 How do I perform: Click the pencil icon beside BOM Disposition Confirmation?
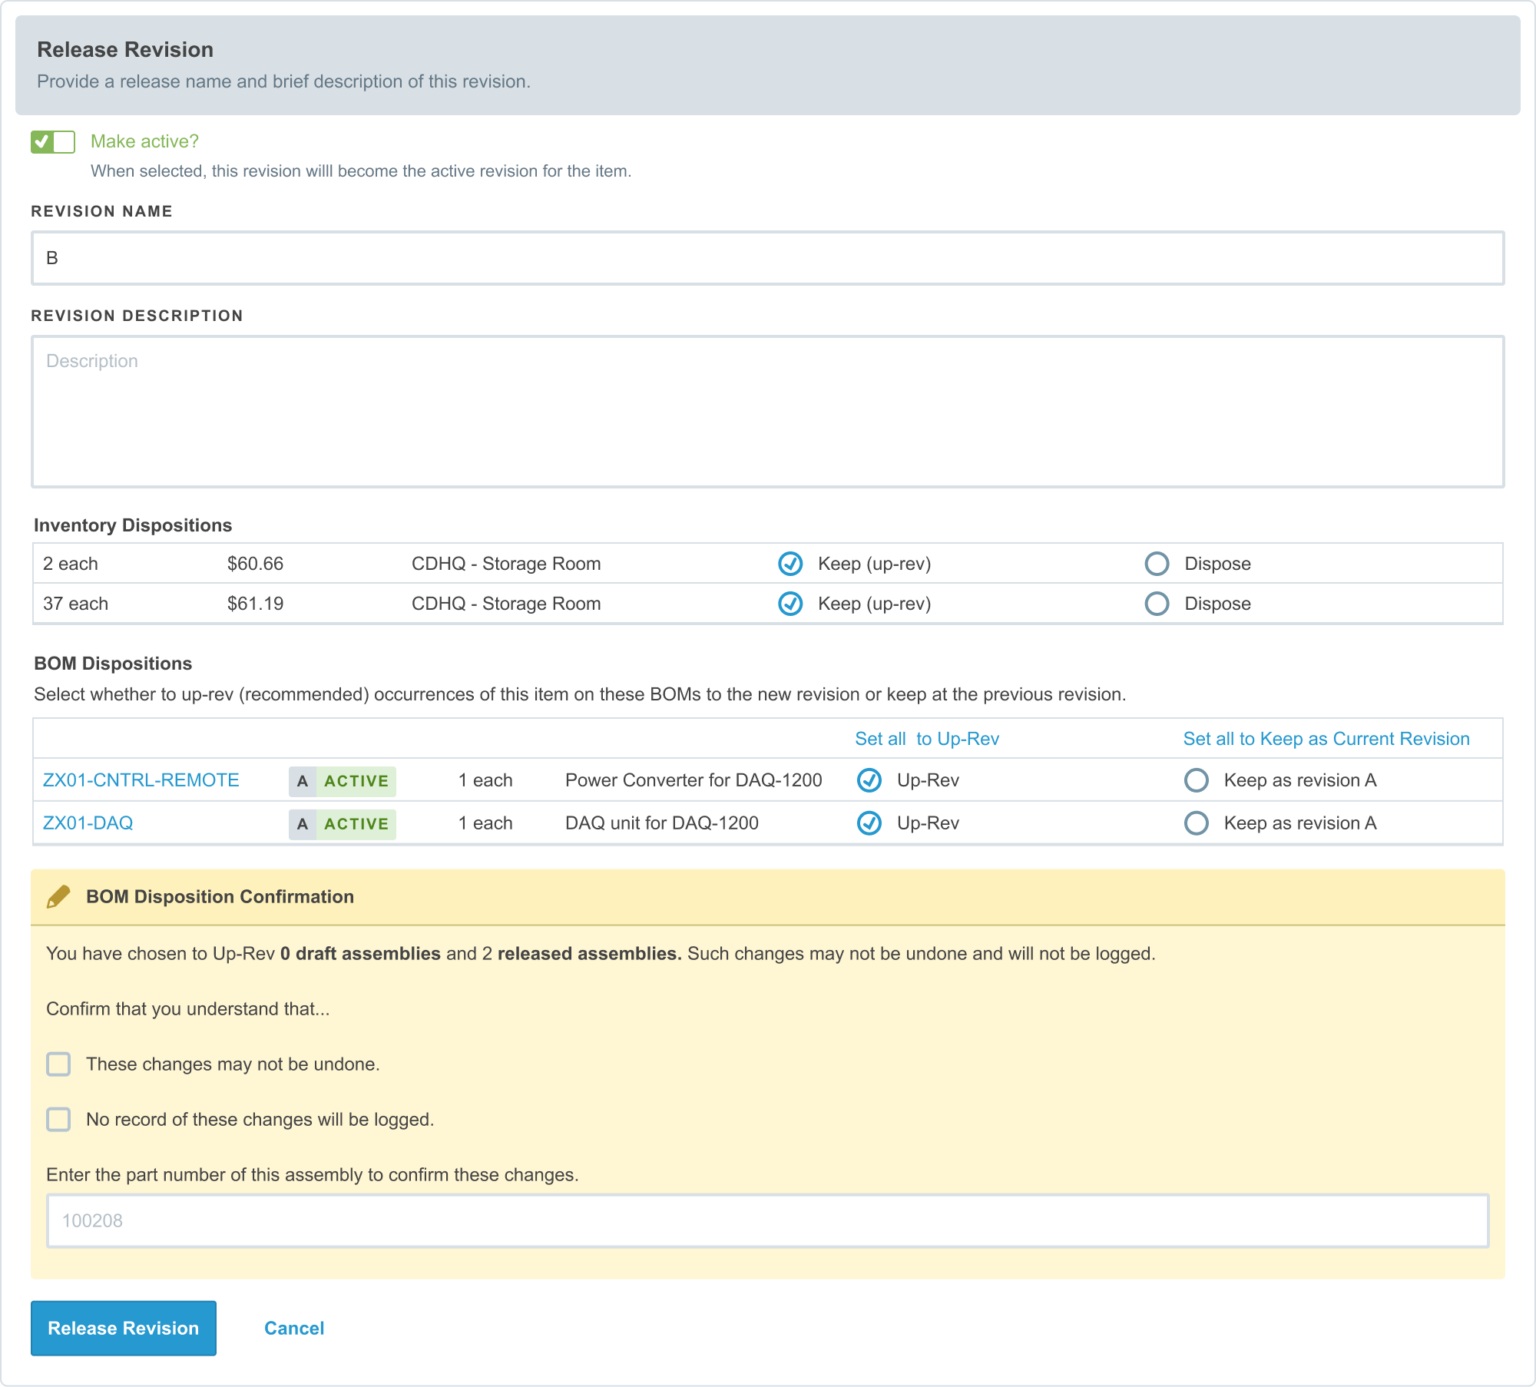click(x=59, y=897)
